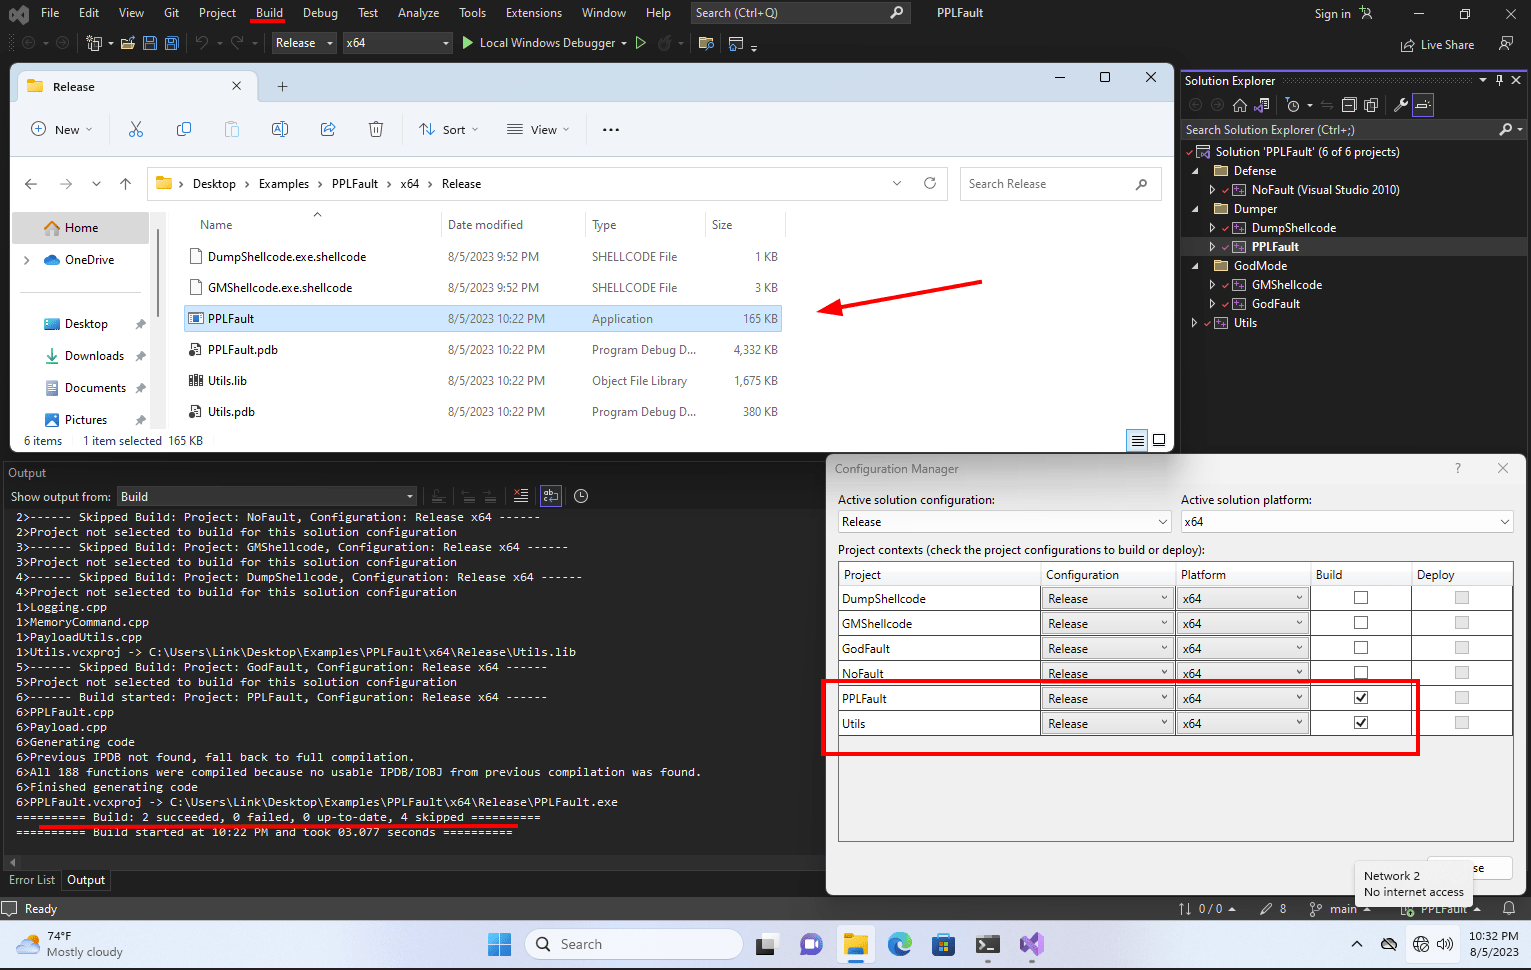Open the x64 platform dropdown in toolbar
This screenshot has width=1531, height=970.
click(x=397, y=43)
